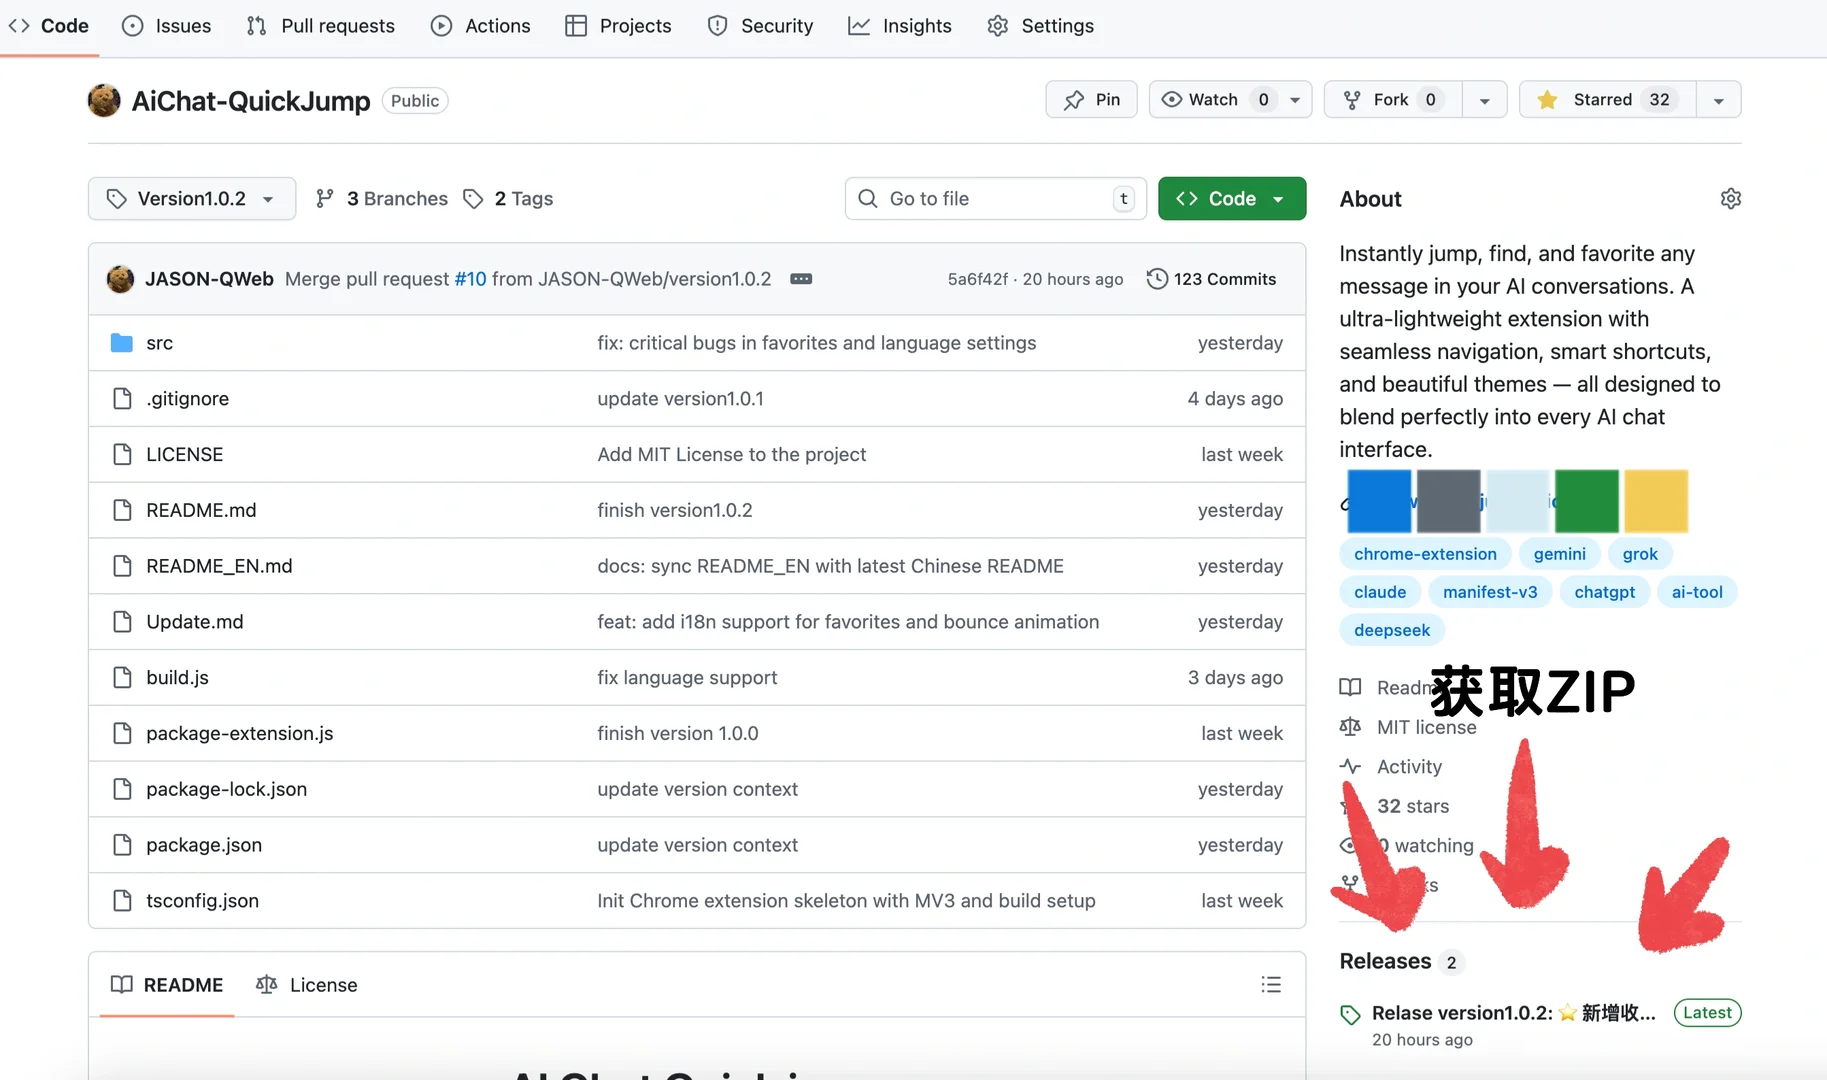Open README_EN.md file
Image resolution: width=1827 pixels, height=1080 pixels.
click(x=219, y=566)
